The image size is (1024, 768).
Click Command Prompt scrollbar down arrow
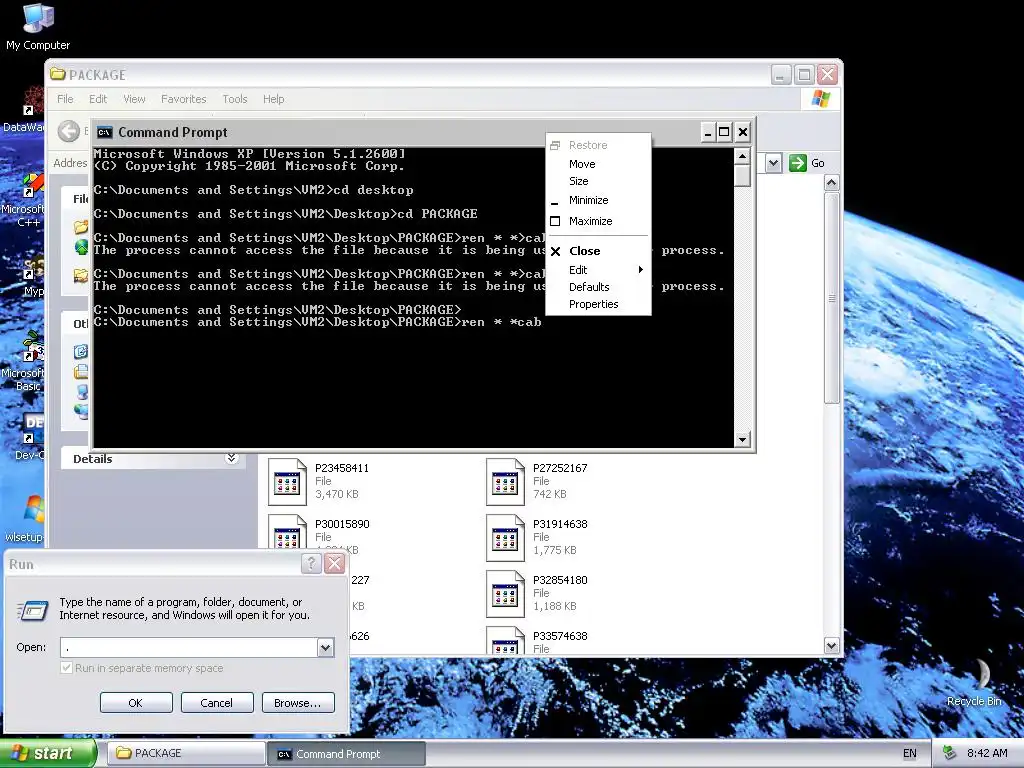[x=742, y=440]
